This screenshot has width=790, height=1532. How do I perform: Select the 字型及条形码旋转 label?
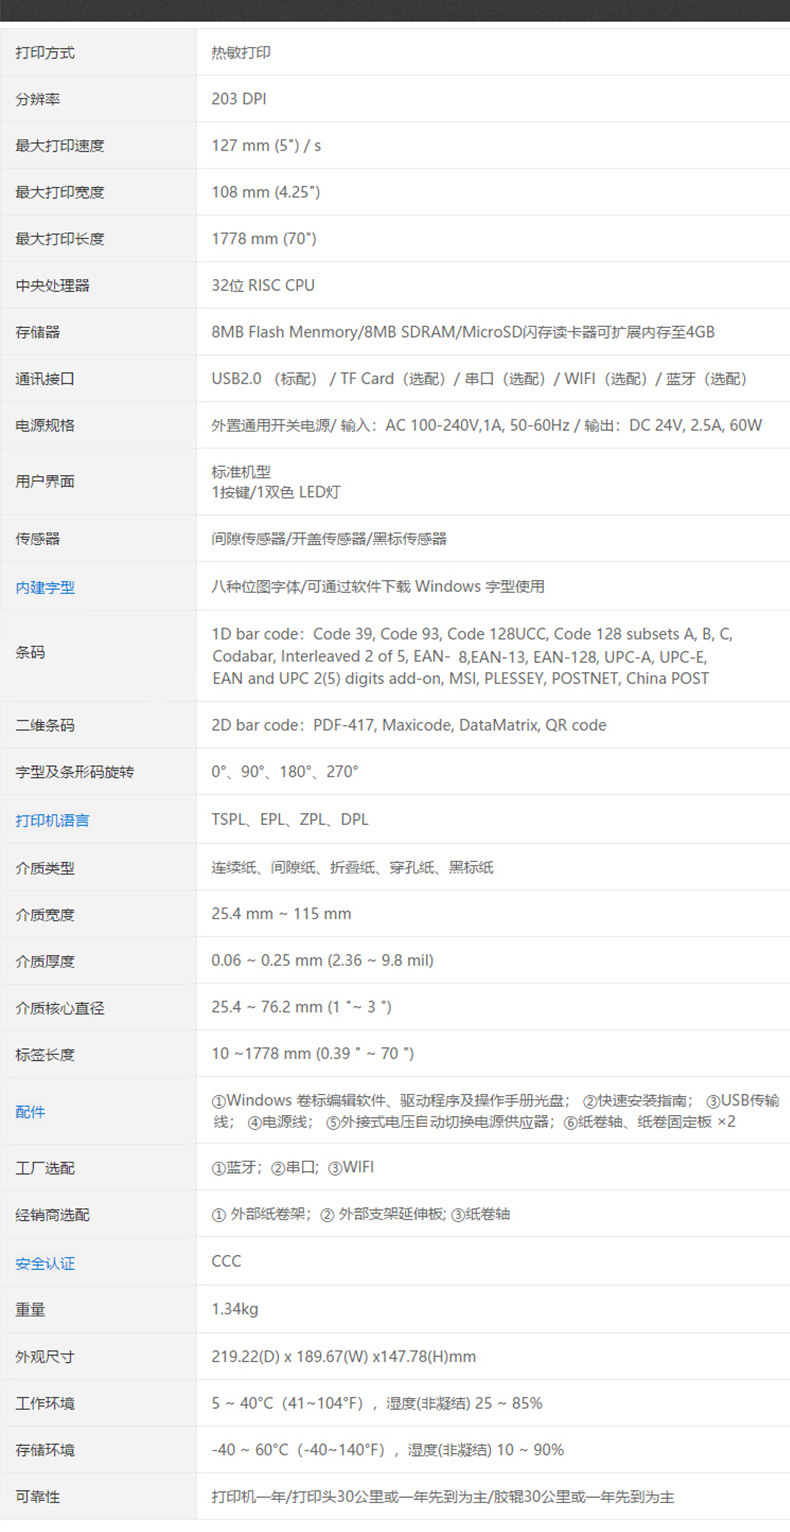click(x=75, y=773)
